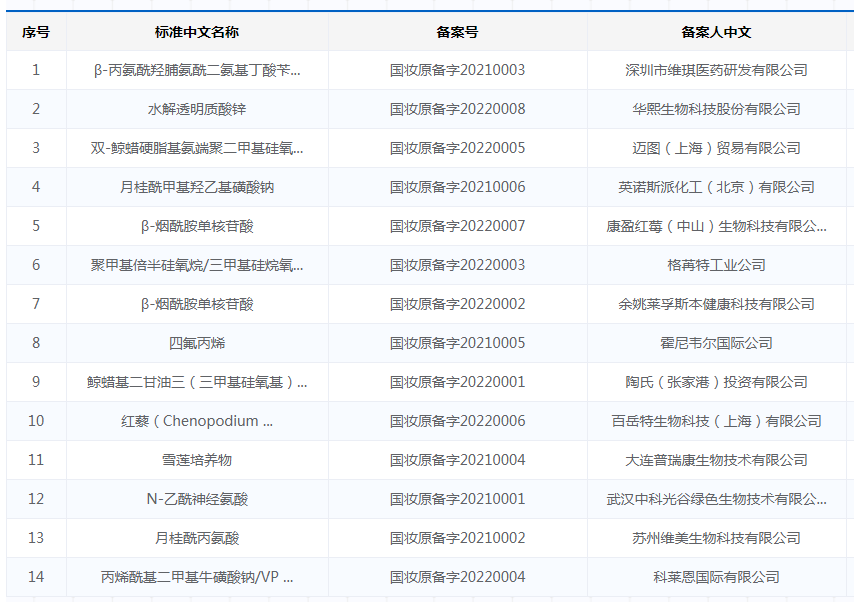Click sequence number 10
Viewport: 854px width, 602px height.
(x=36, y=421)
